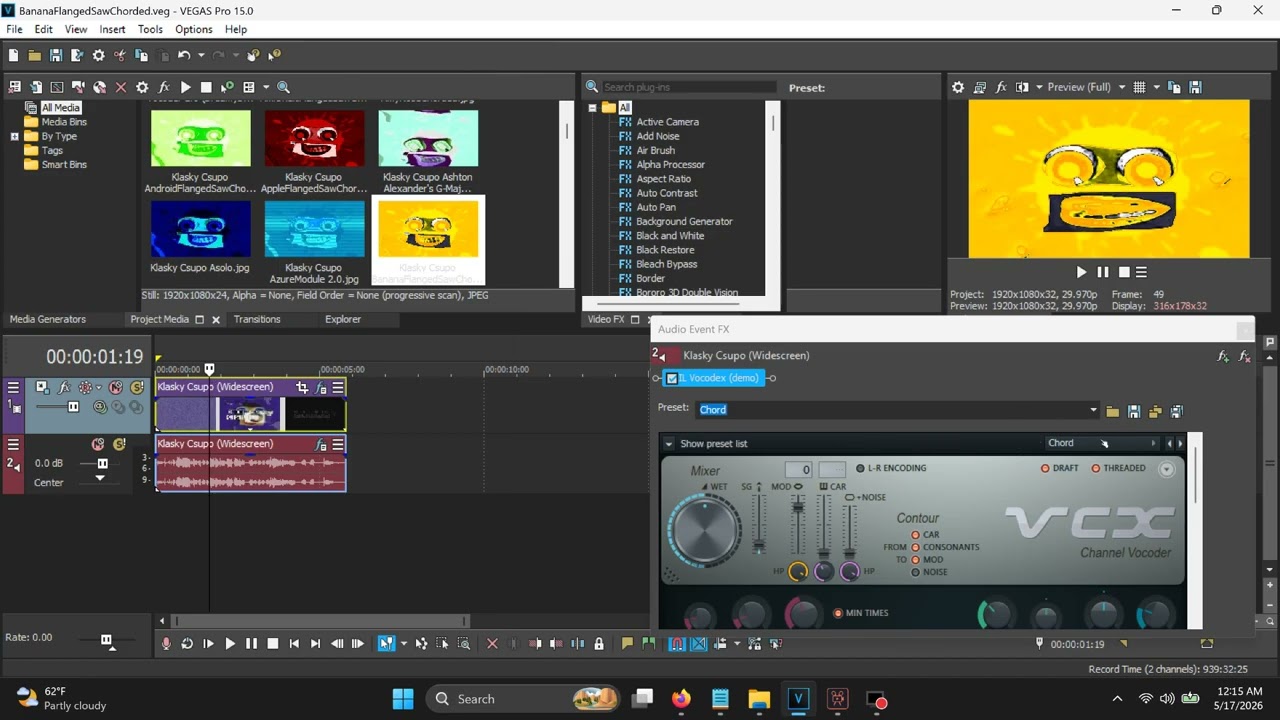Image resolution: width=1280 pixels, height=720 pixels.
Task: Click the Stop button in preview window
Action: pyautogui.click(x=1124, y=272)
